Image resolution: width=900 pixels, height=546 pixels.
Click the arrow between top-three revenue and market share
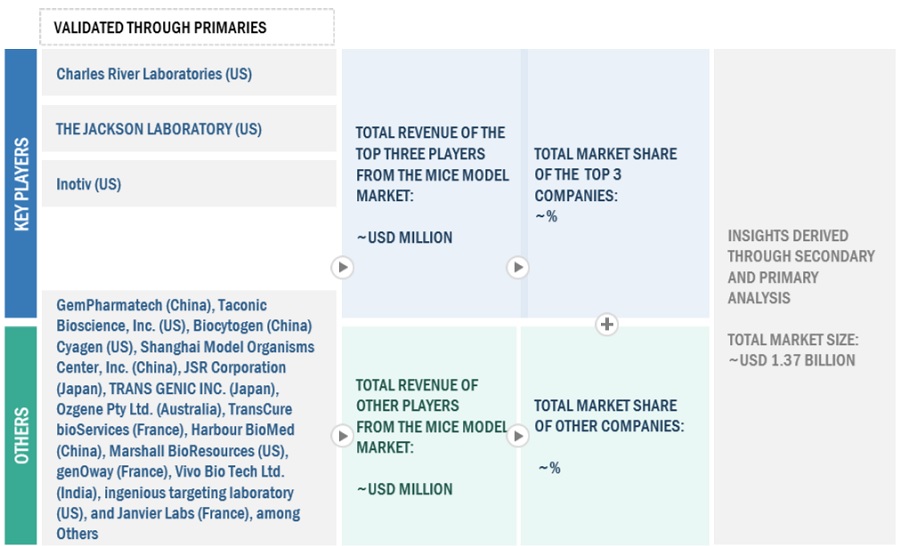click(518, 267)
